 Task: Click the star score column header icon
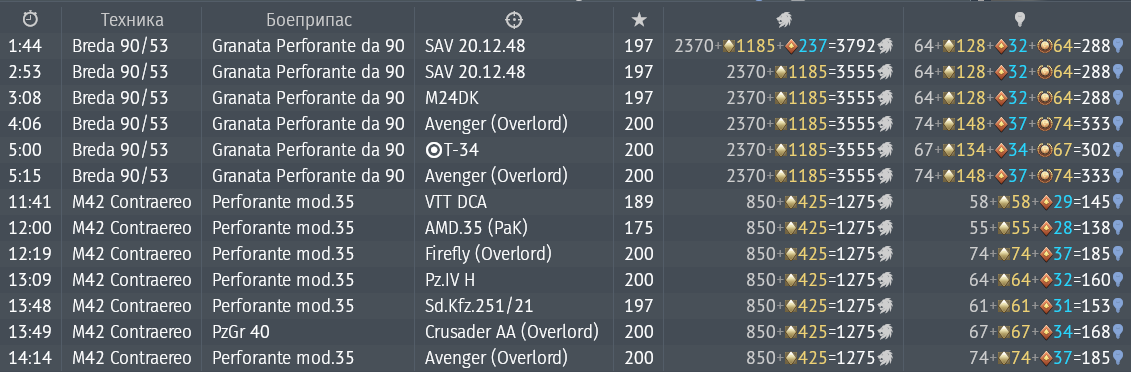click(638, 19)
